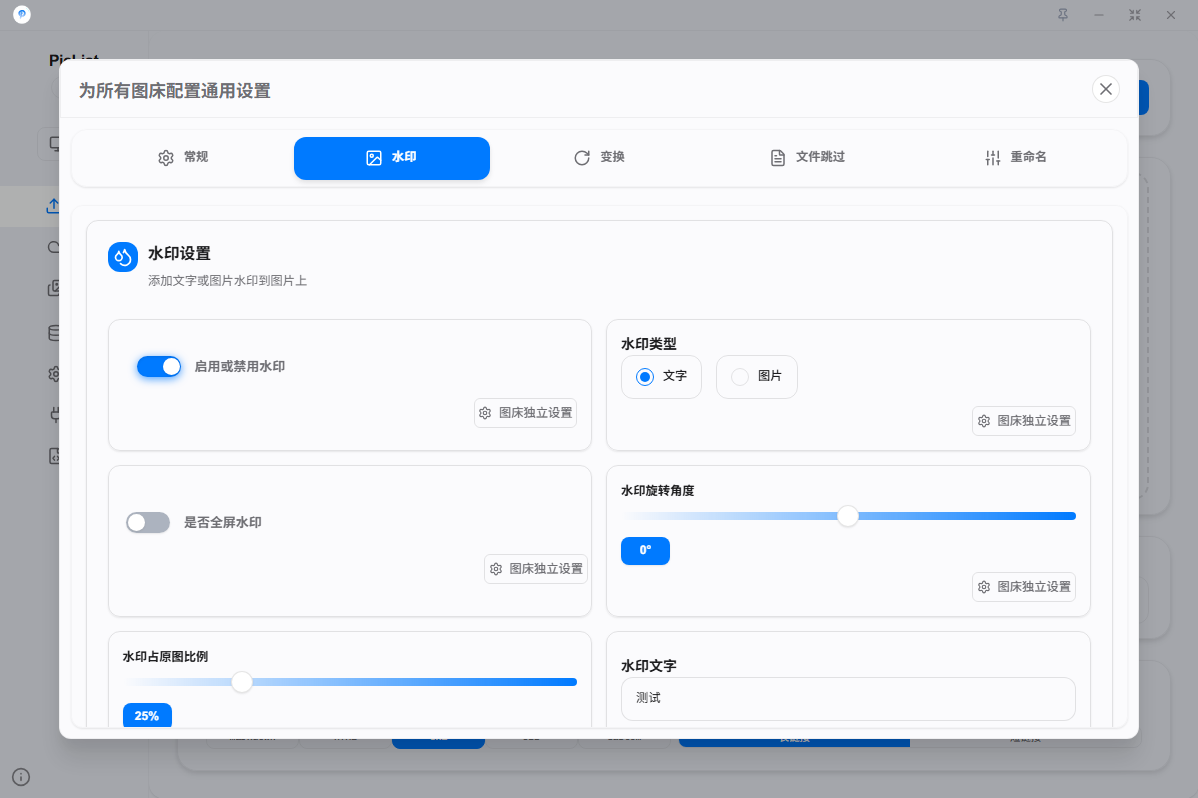Click the image icon in 水印 tab
This screenshot has height=798, width=1198.
[374, 158]
